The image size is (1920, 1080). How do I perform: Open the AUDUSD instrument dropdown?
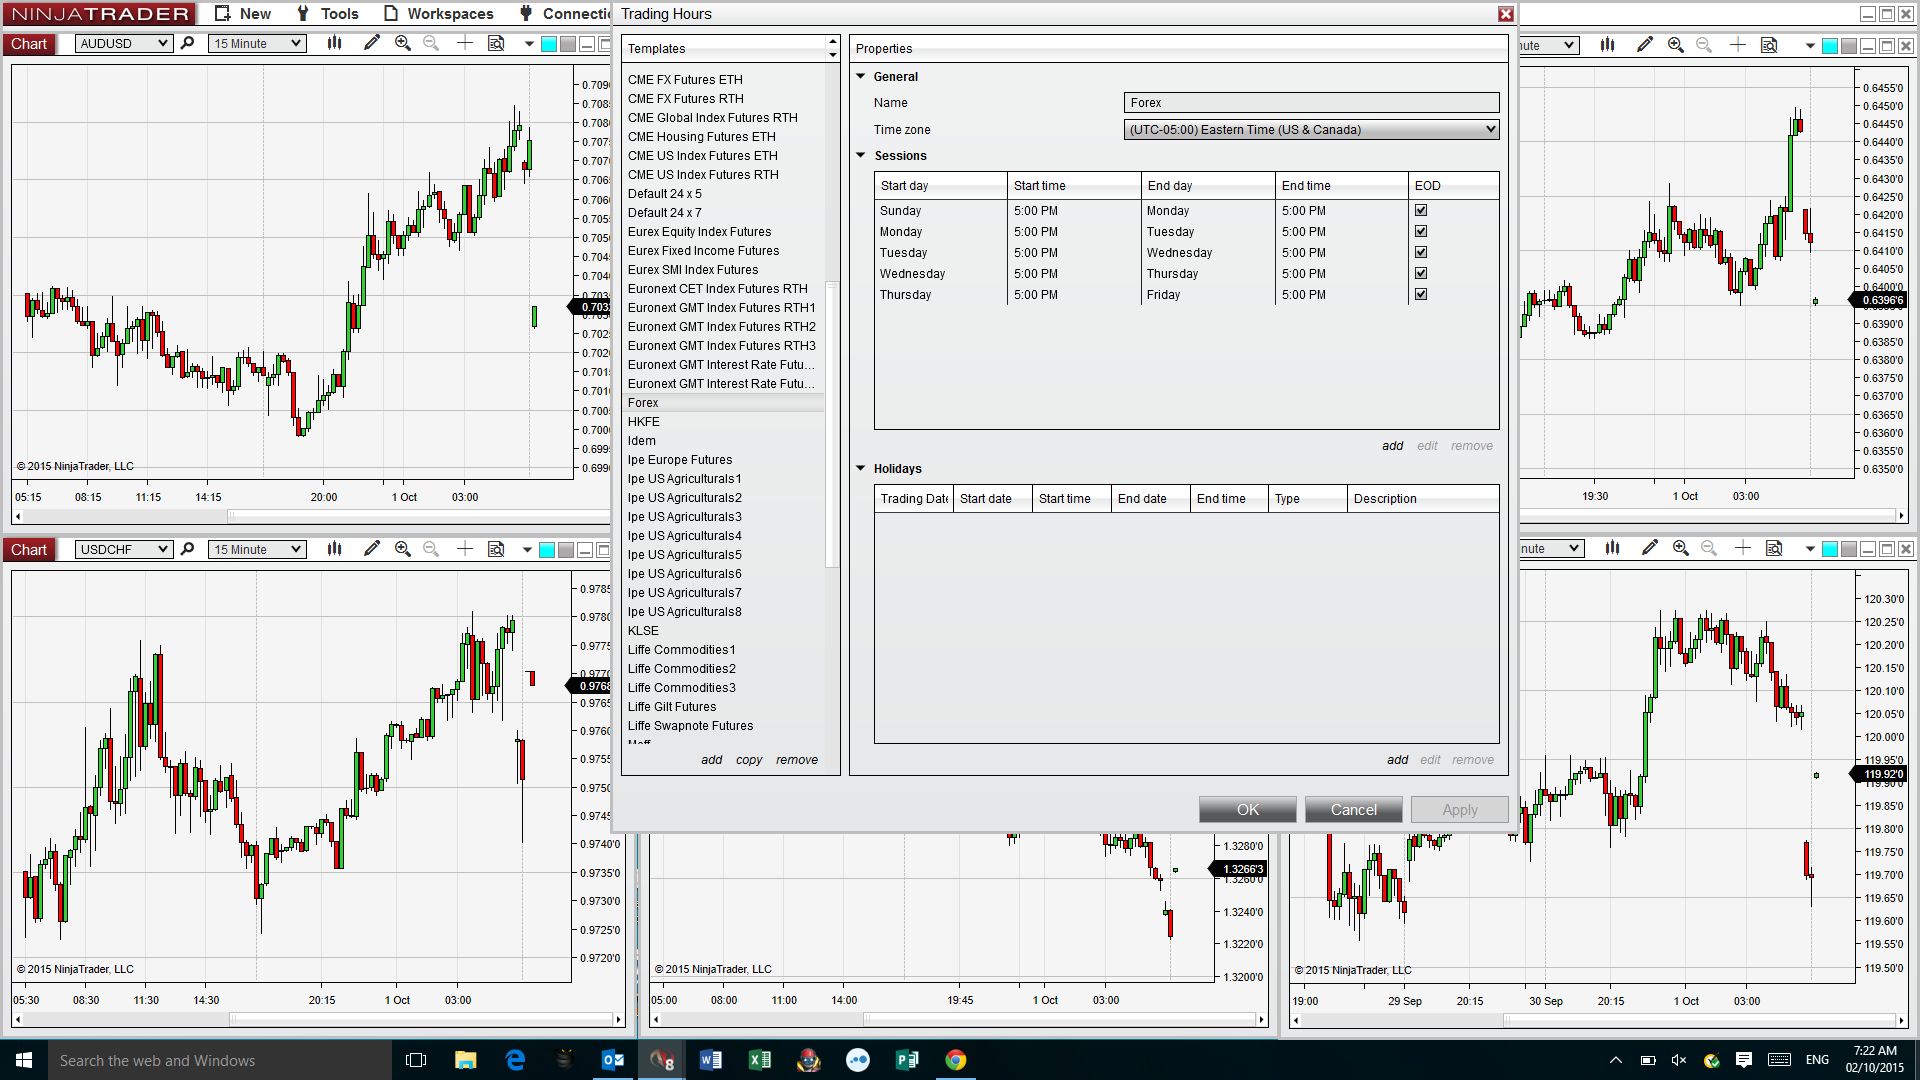click(x=162, y=43)
